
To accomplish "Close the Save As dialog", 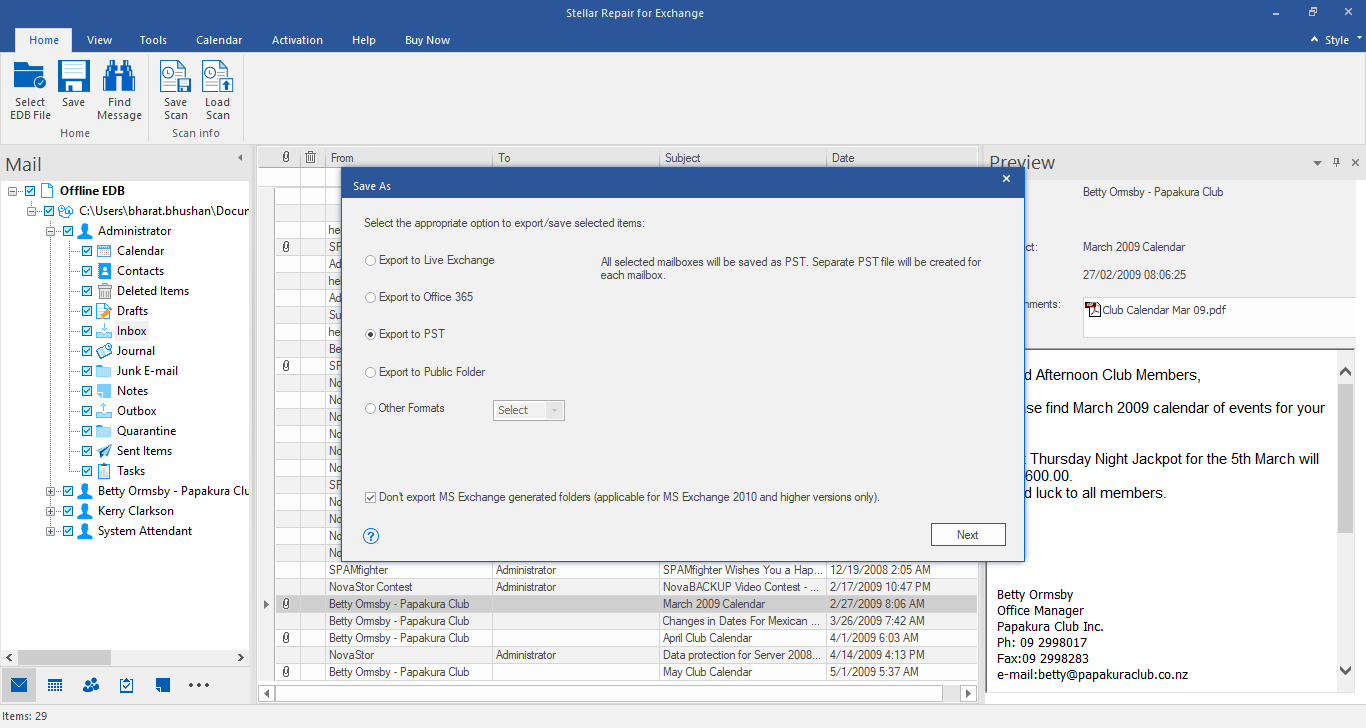I will point(1007,178).
